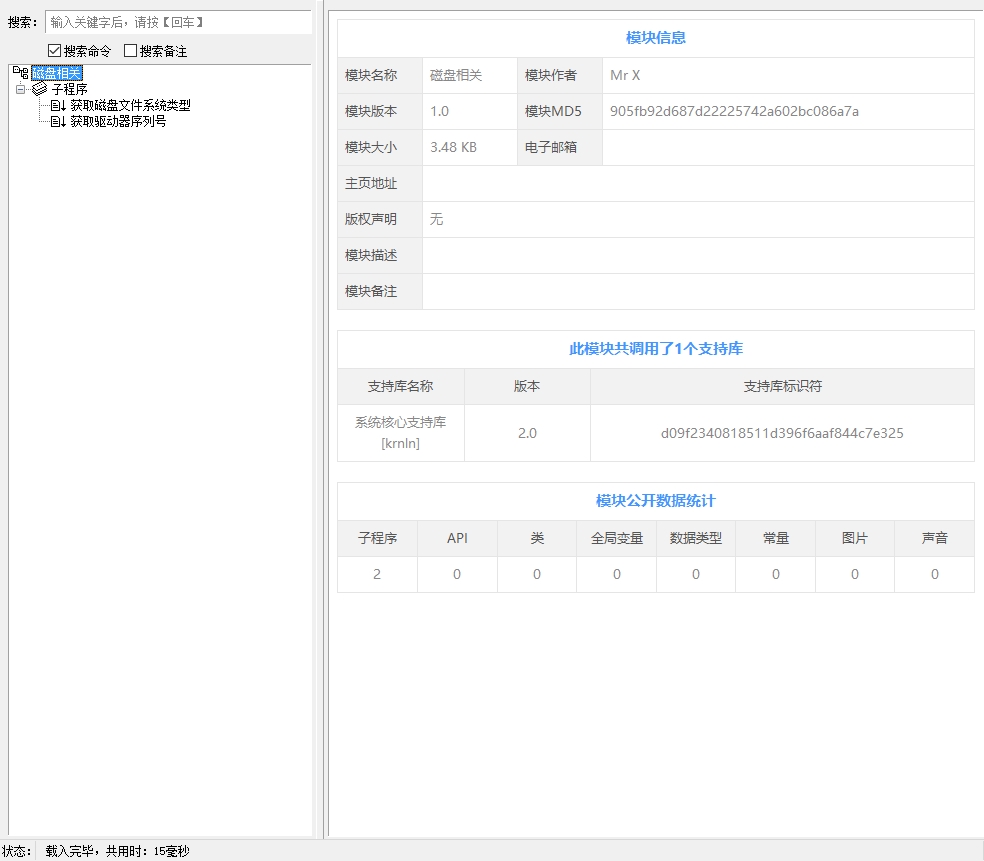Viewport: 984px width, 861px height.
Task: Click the module root icon beside 磁盘相关
Action: click(x=20, y=73)
